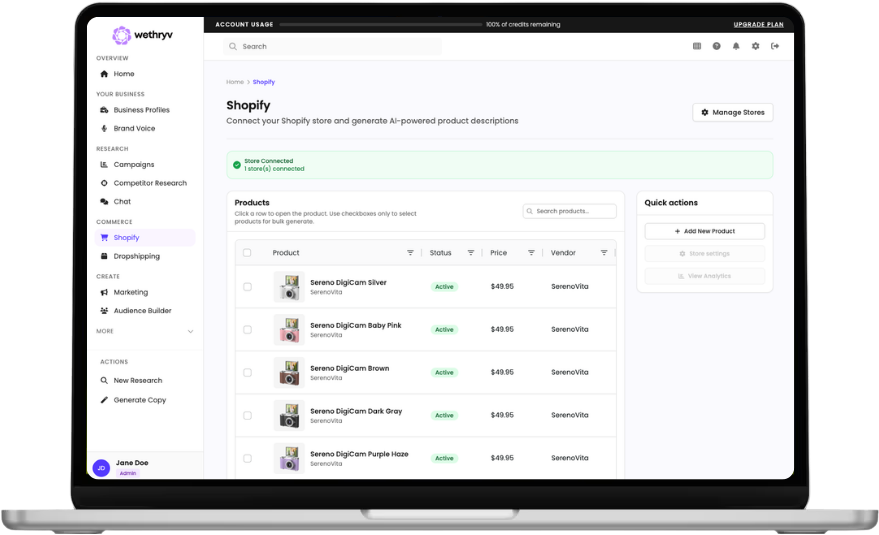Click the New Research magnifier icon
Viewport: 879px width, 535px height.
click(104, 380)
